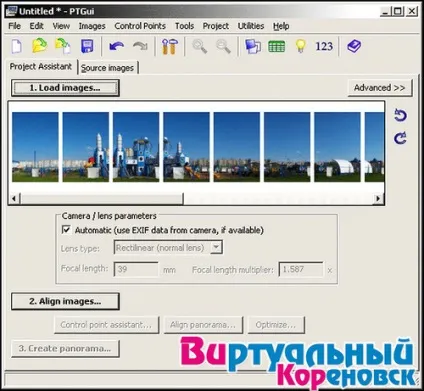Open the Project menu

216,26
